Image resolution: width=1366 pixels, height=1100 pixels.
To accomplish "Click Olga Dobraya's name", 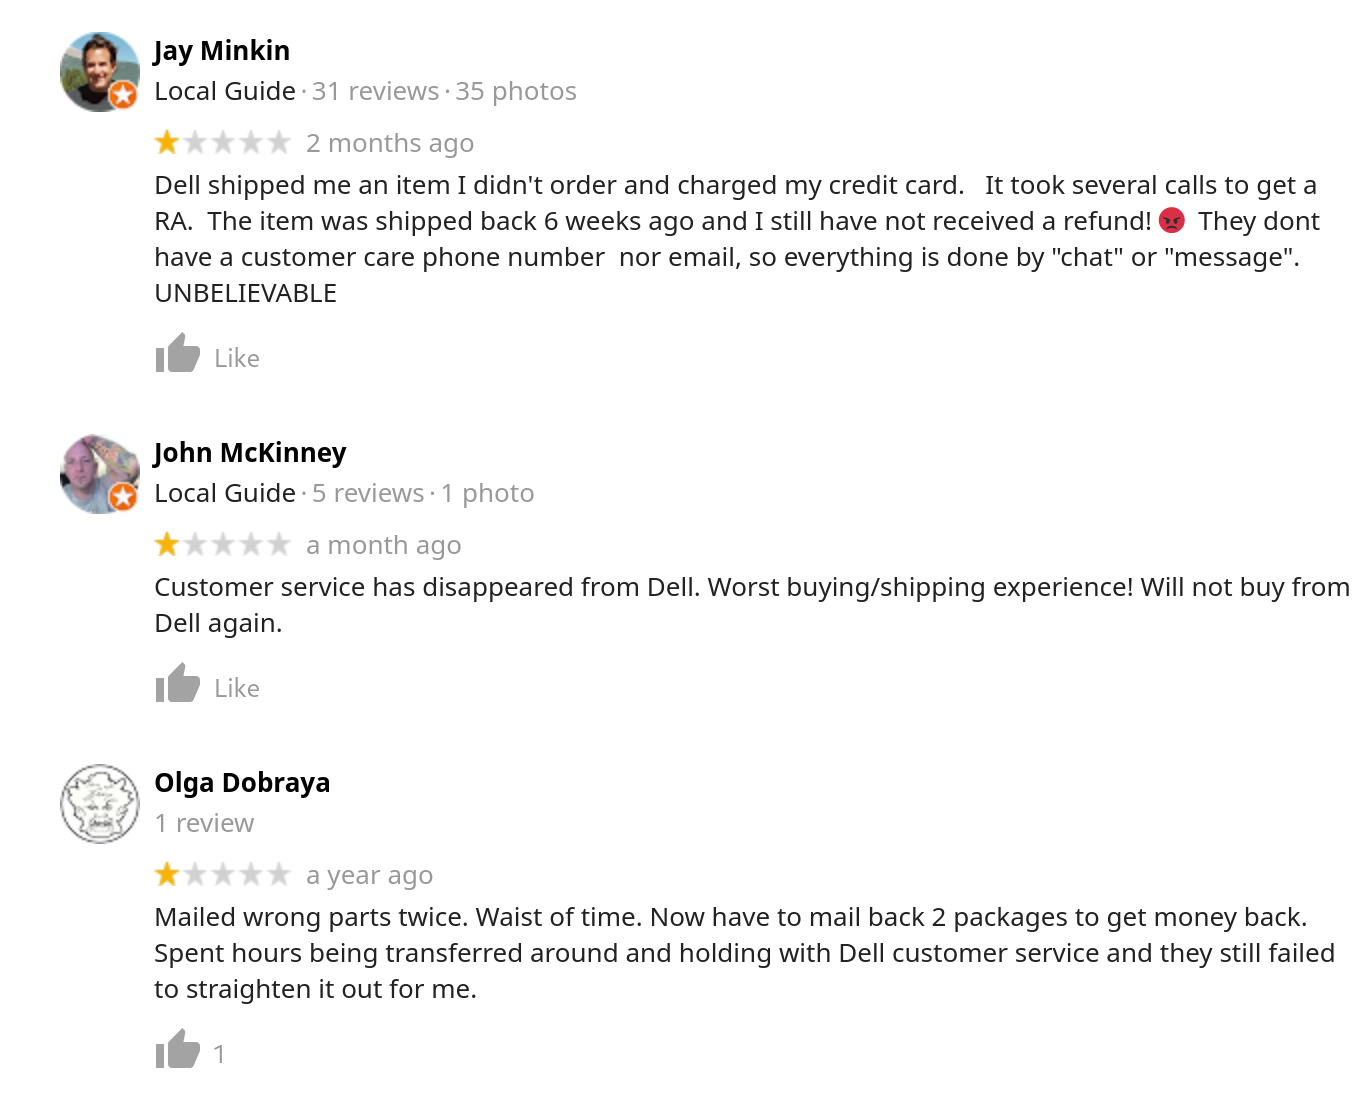I will (242, 782).
